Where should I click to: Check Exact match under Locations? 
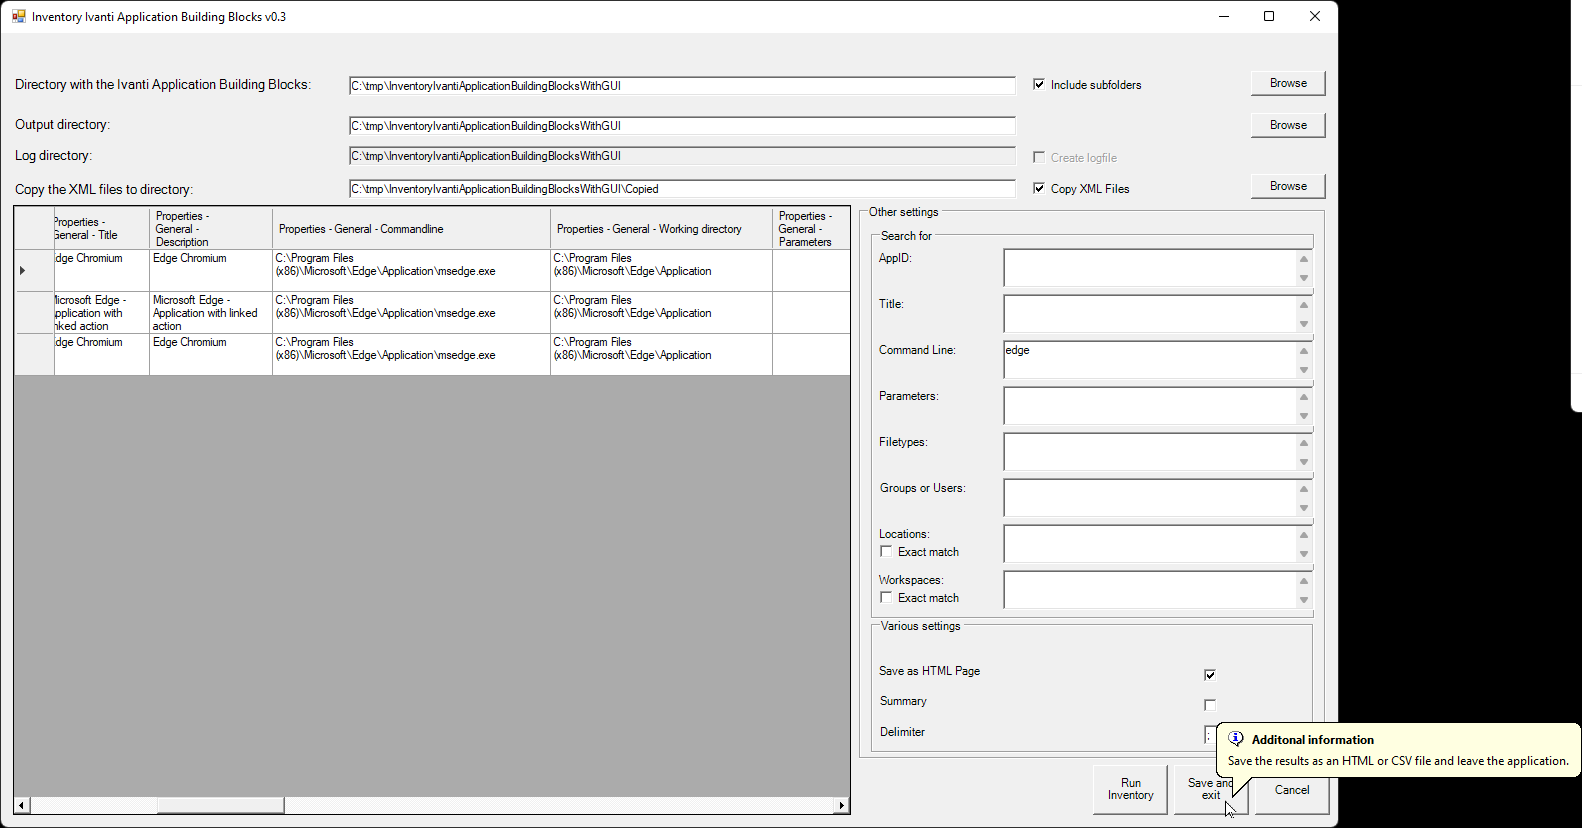click(886, 552)
